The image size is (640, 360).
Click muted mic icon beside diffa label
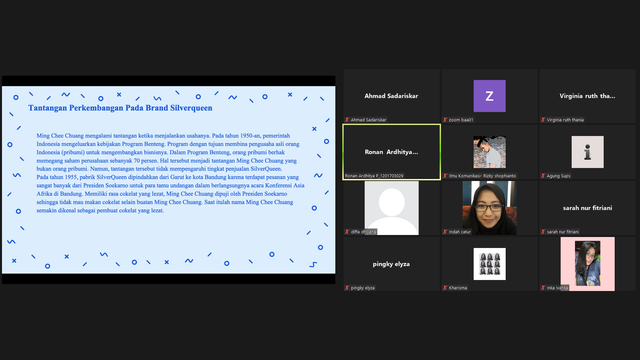pyautogui.click(x=347, y=232)
